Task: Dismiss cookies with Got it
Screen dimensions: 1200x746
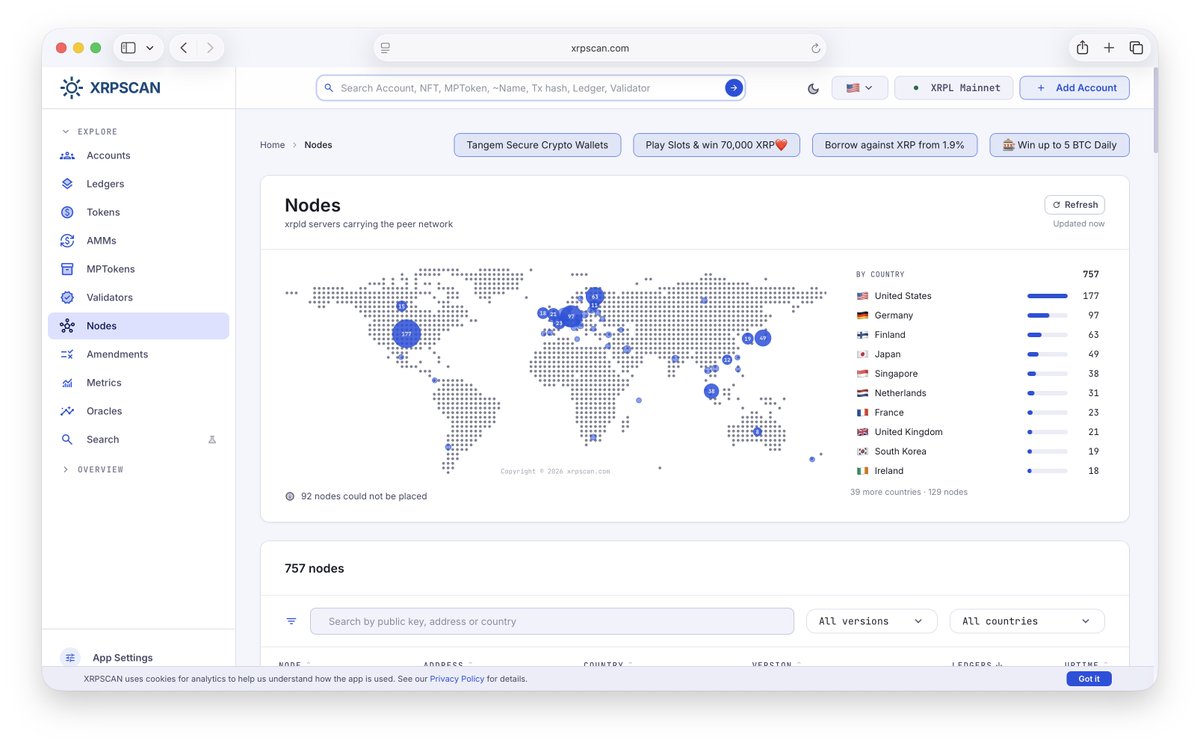Action: tap(1089, 679)
